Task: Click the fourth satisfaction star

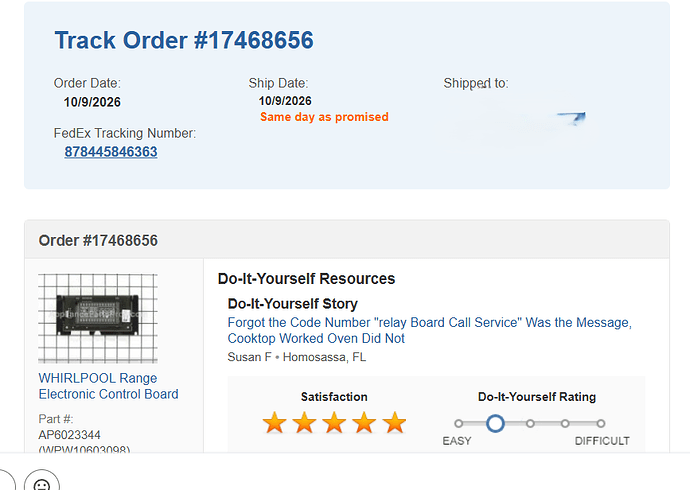Action: tap(364, 423)
